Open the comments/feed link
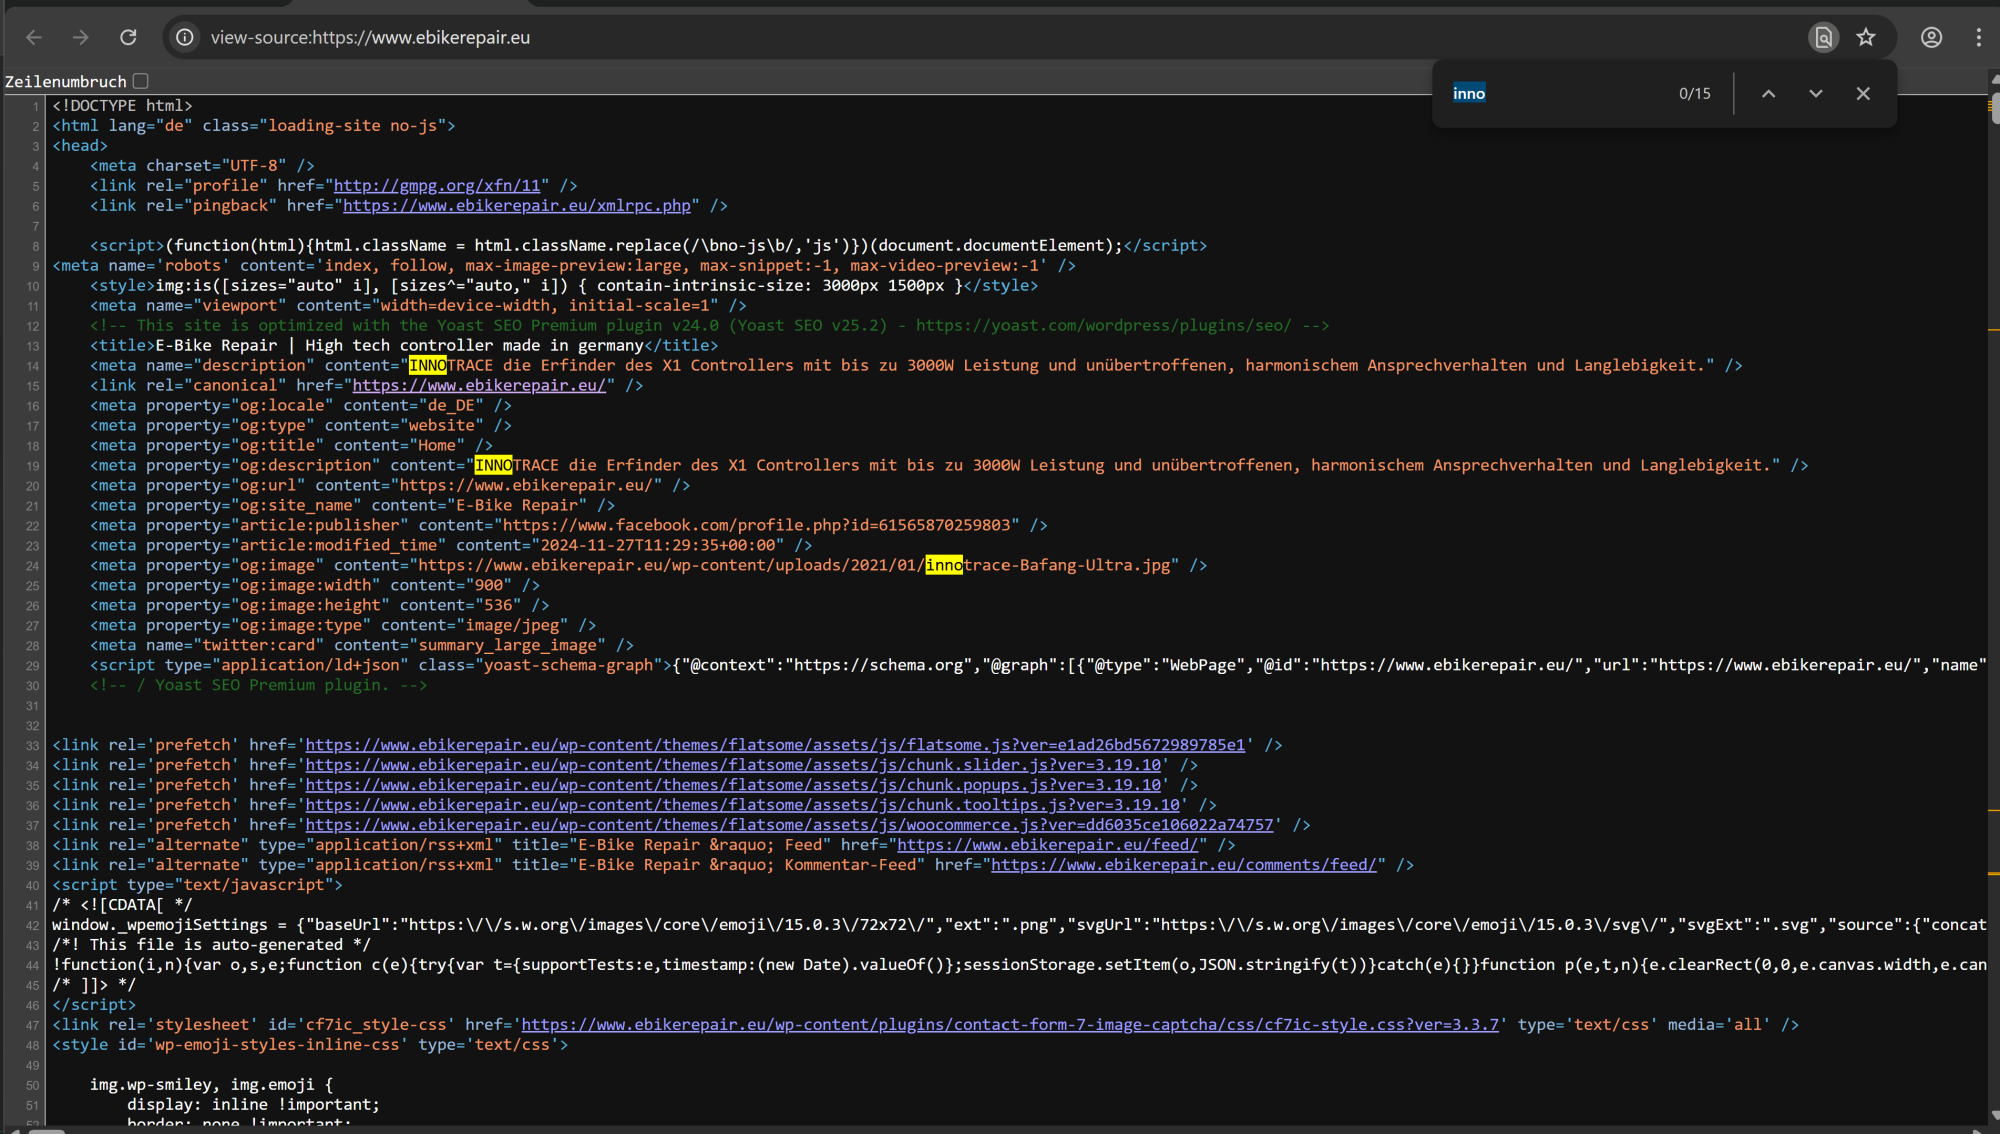This screenshot has width=2000, height=1134. tap(1183, 865)
